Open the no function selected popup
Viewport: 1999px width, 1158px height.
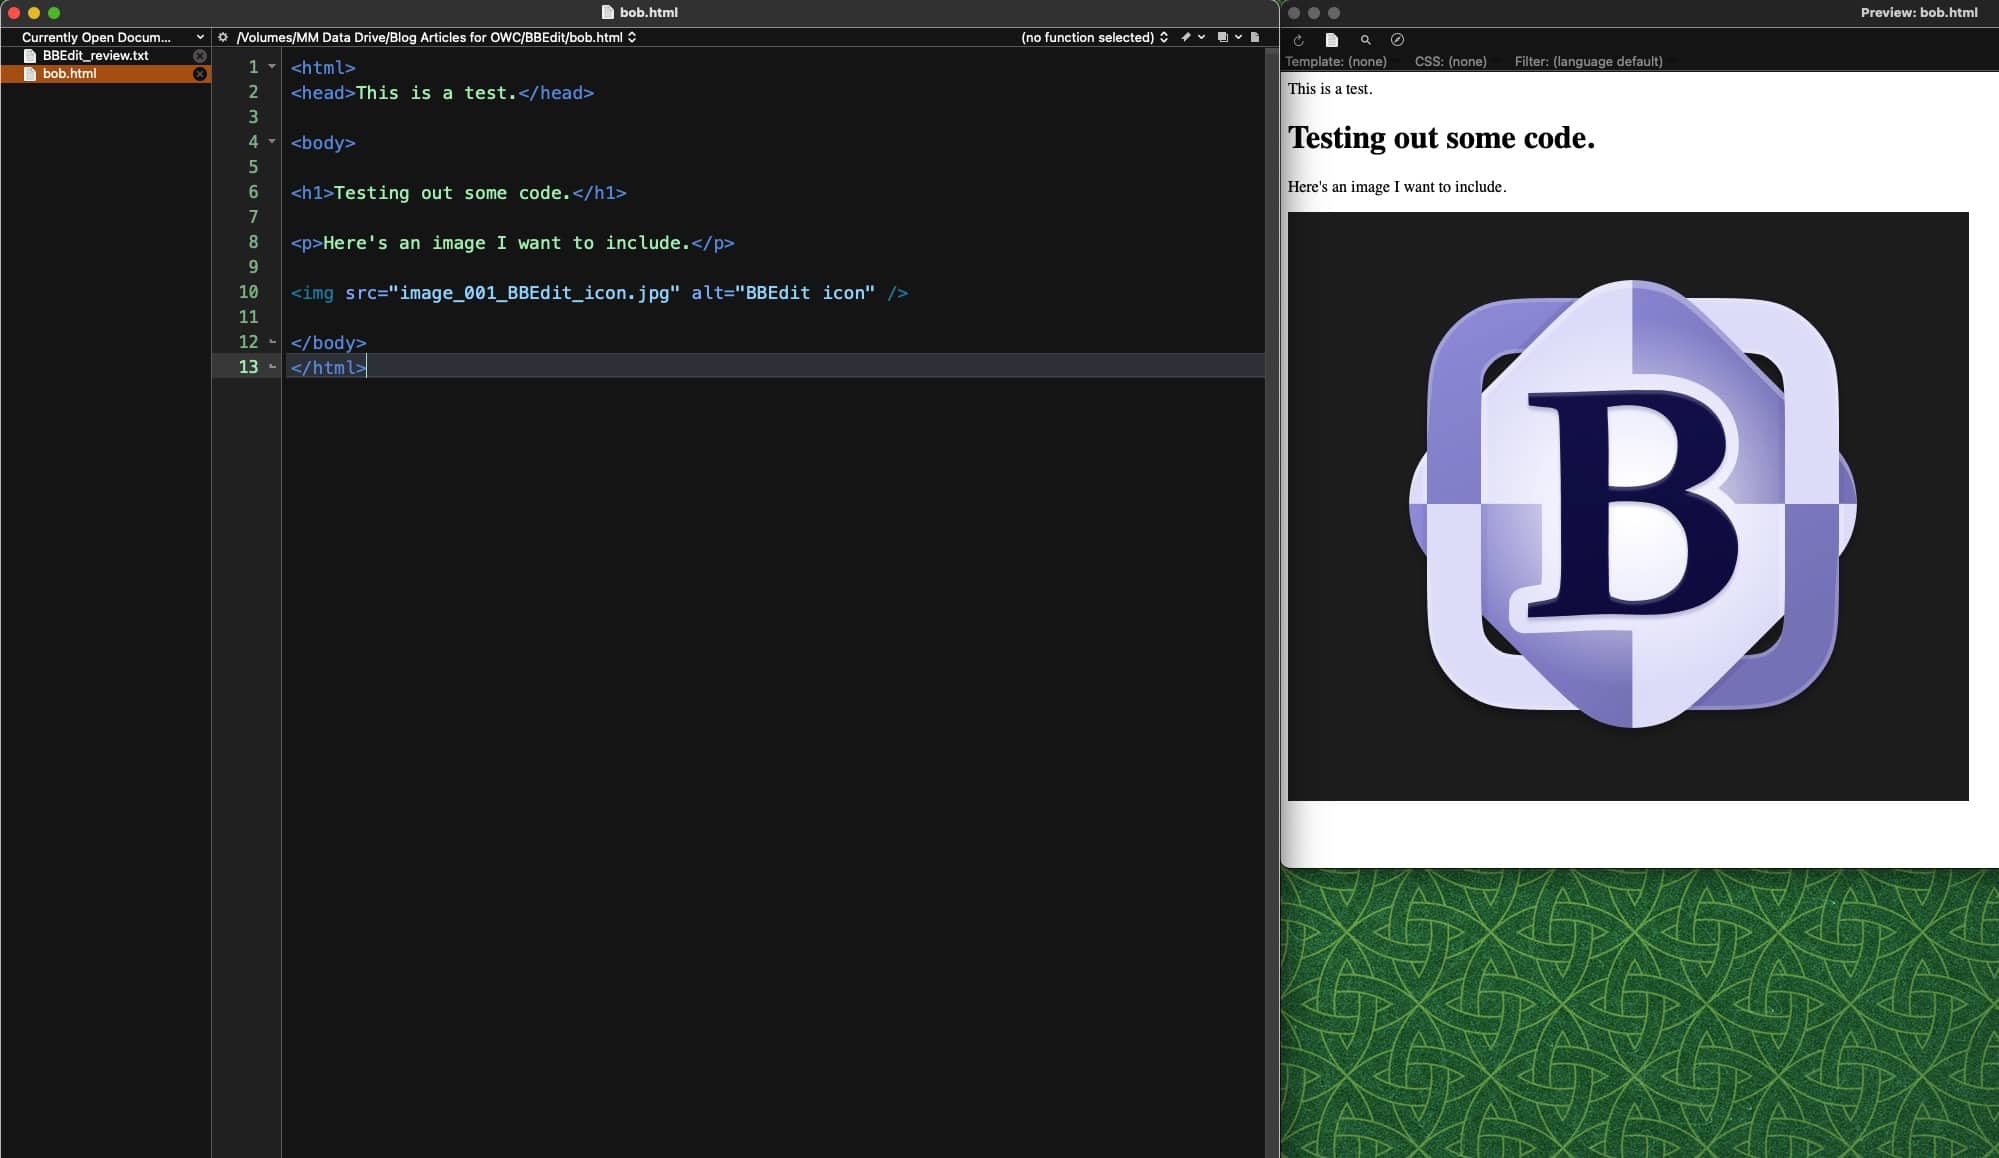click(1094, 37)
